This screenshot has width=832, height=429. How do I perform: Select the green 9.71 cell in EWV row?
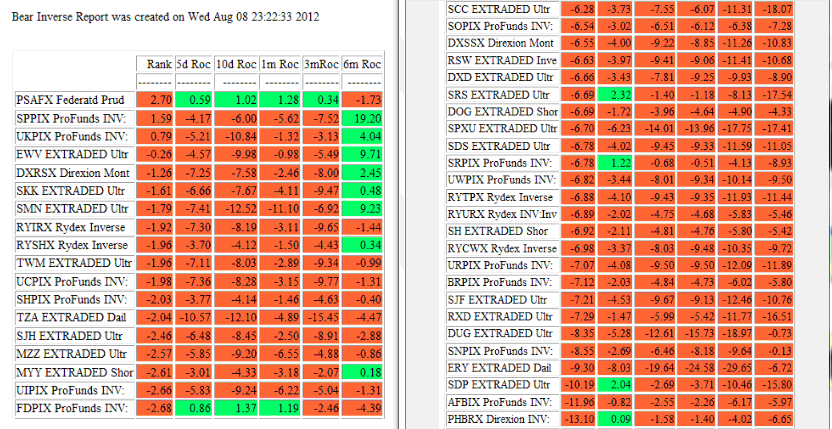[362, 154]
